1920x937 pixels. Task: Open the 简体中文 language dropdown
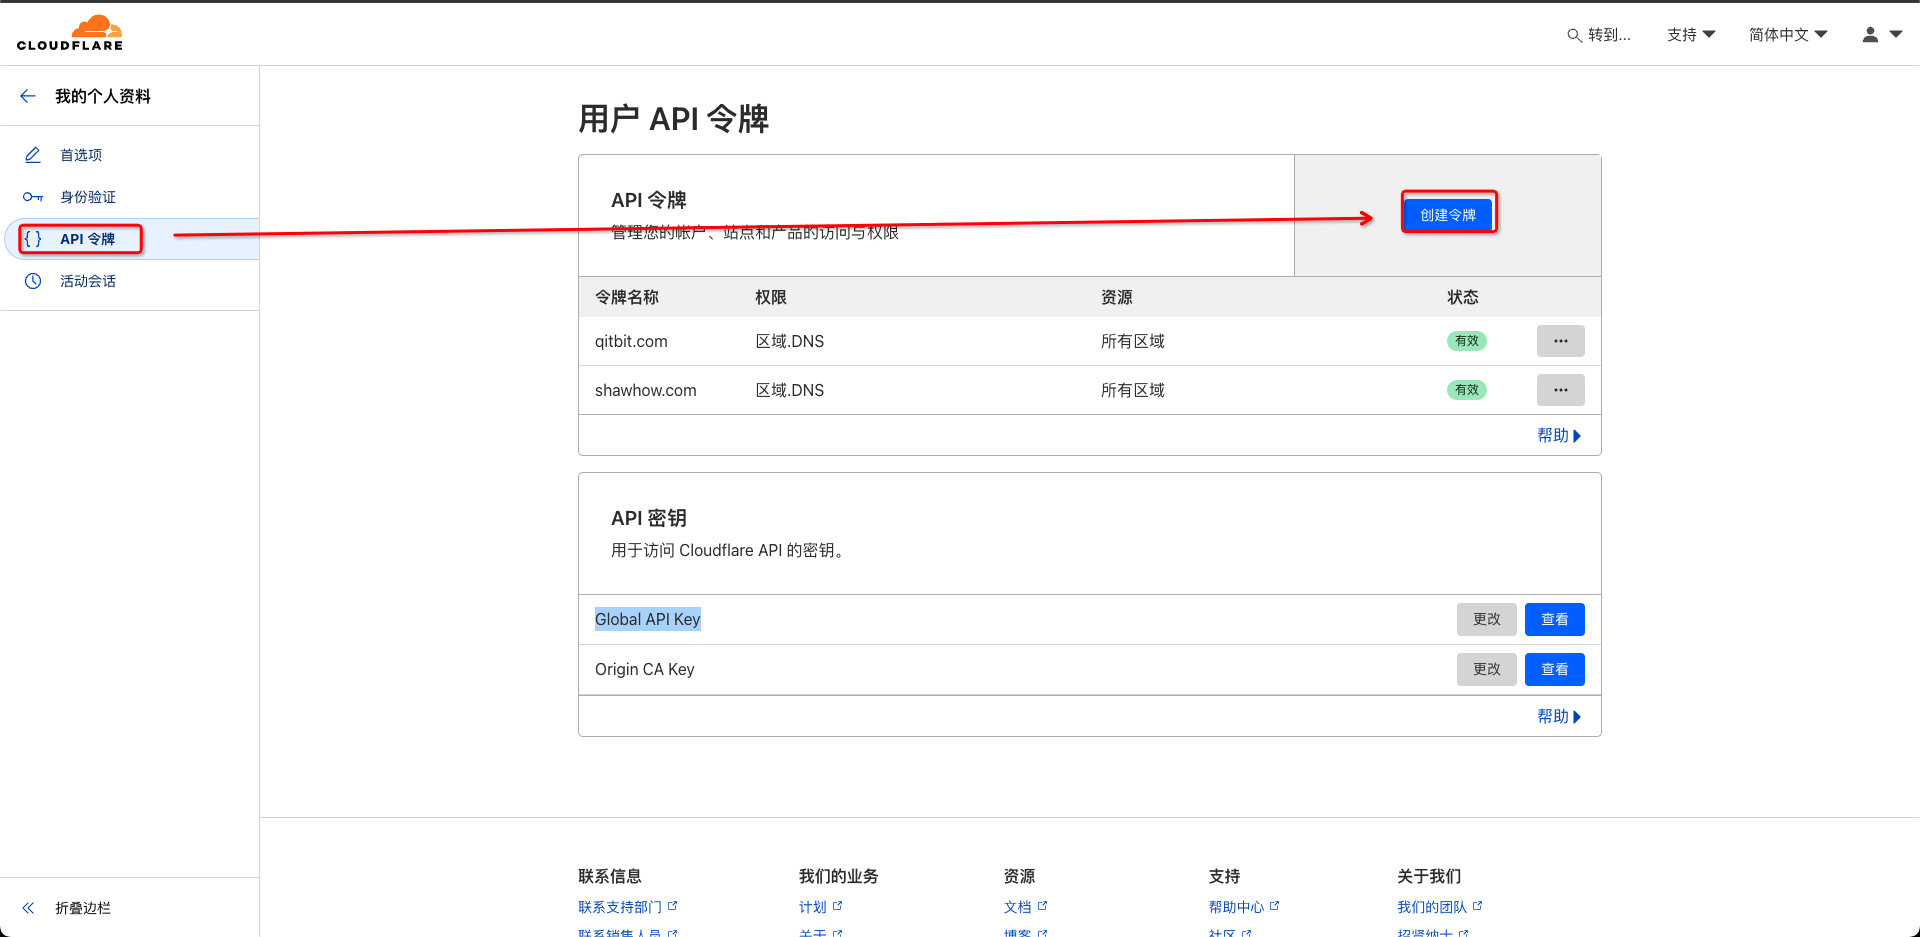[x=1786, y=34]
